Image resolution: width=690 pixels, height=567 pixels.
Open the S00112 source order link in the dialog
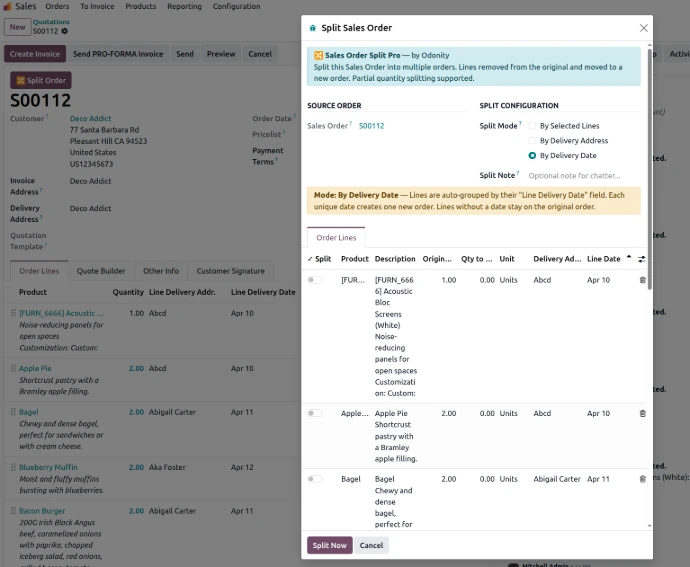click(371, 126)
